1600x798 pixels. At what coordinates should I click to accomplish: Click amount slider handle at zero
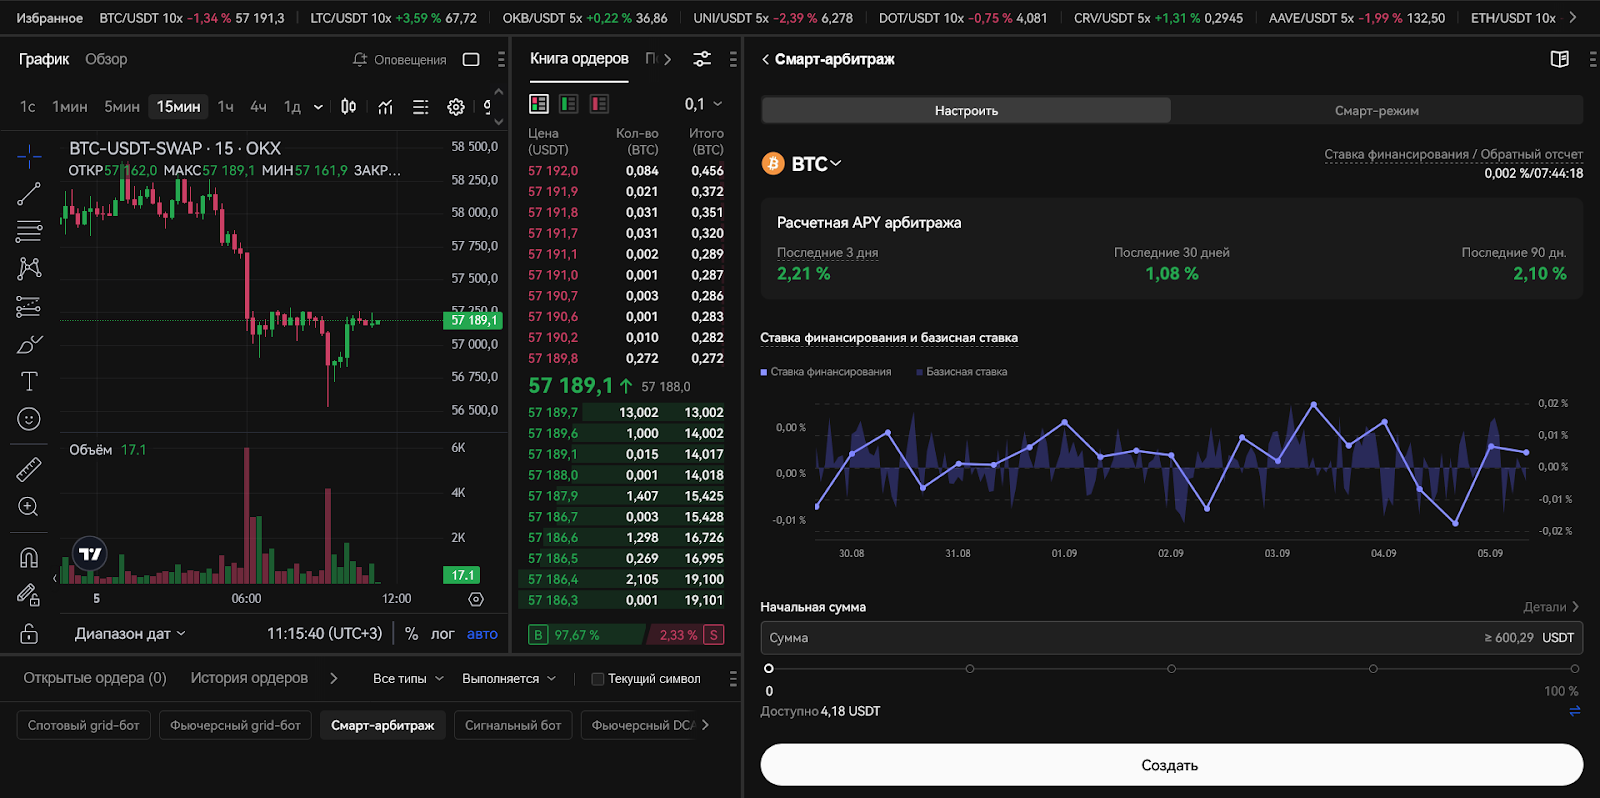coord(768,668)
